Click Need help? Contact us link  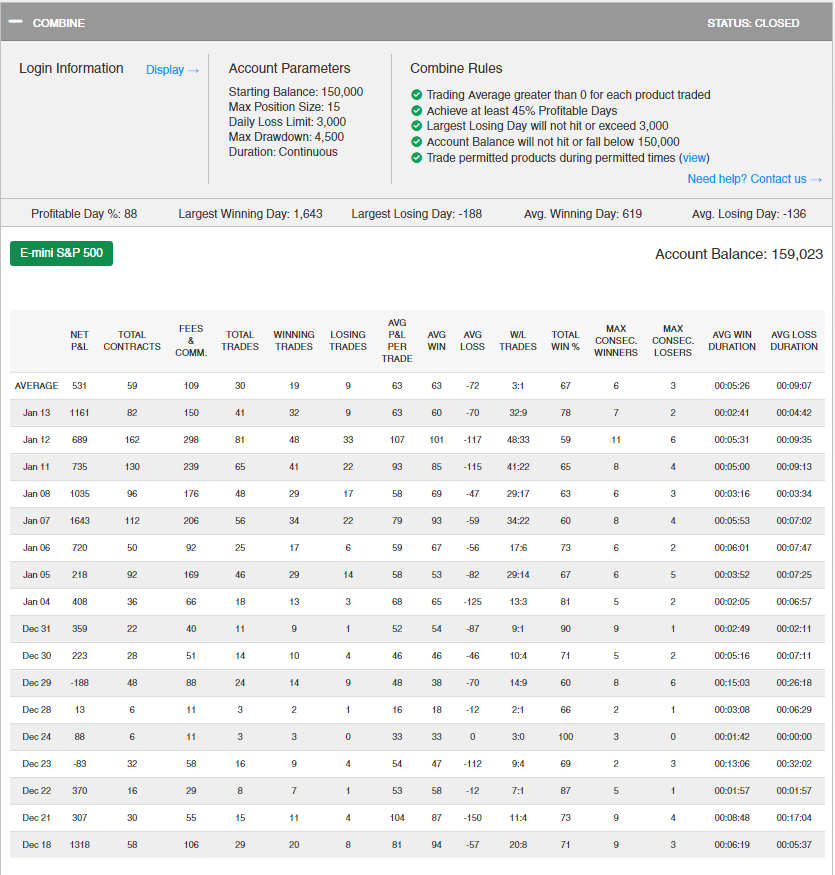click(x=754, y=179)
